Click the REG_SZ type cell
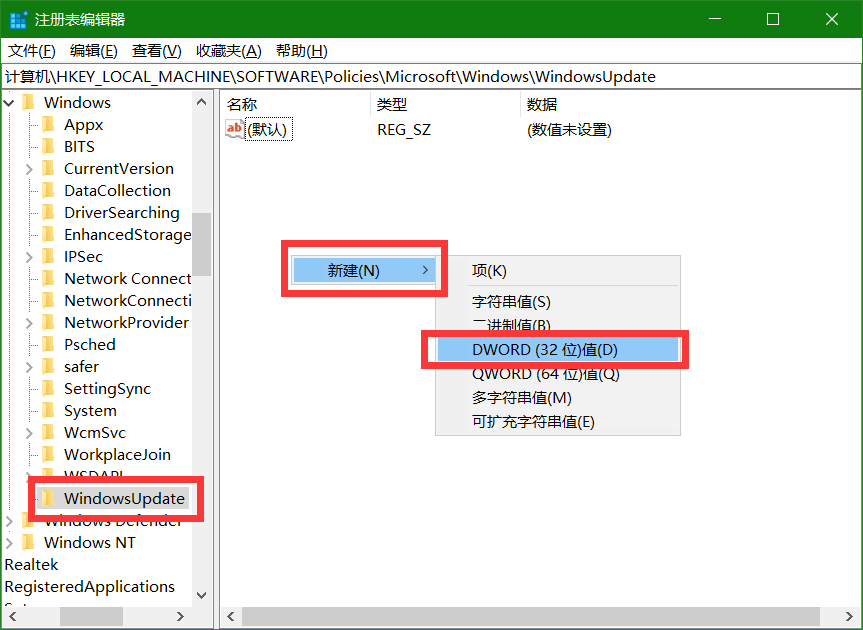This screenshot has height=630, width=863. 404,130
